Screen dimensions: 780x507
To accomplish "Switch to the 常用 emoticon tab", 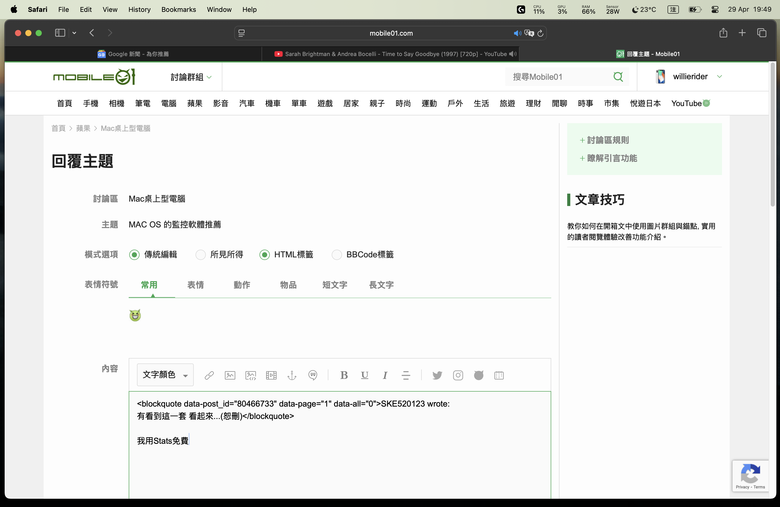I will coord(149,285).
